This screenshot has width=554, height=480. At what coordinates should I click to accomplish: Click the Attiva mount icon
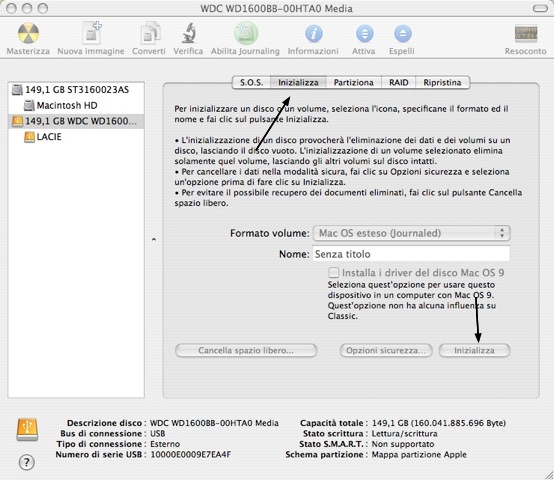click(365, 34)
